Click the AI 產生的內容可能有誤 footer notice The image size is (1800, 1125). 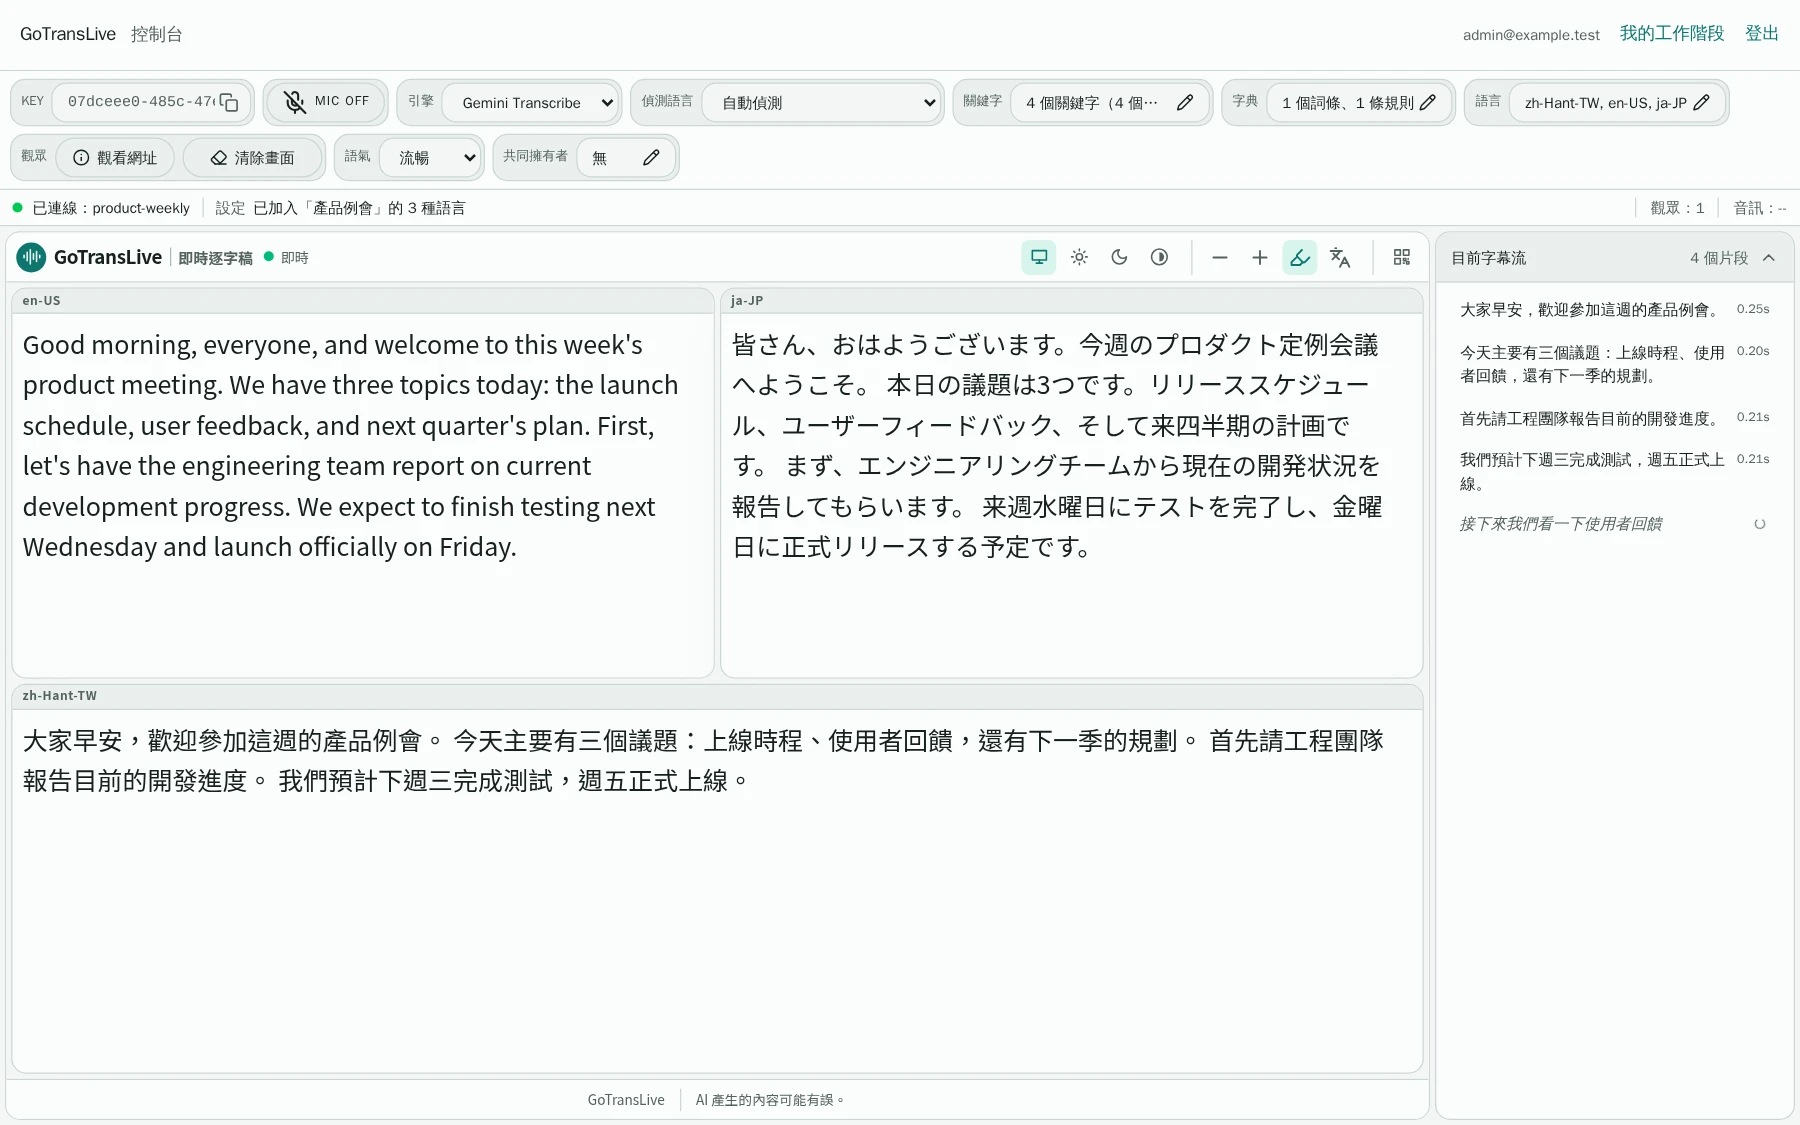coord(770,1100)
